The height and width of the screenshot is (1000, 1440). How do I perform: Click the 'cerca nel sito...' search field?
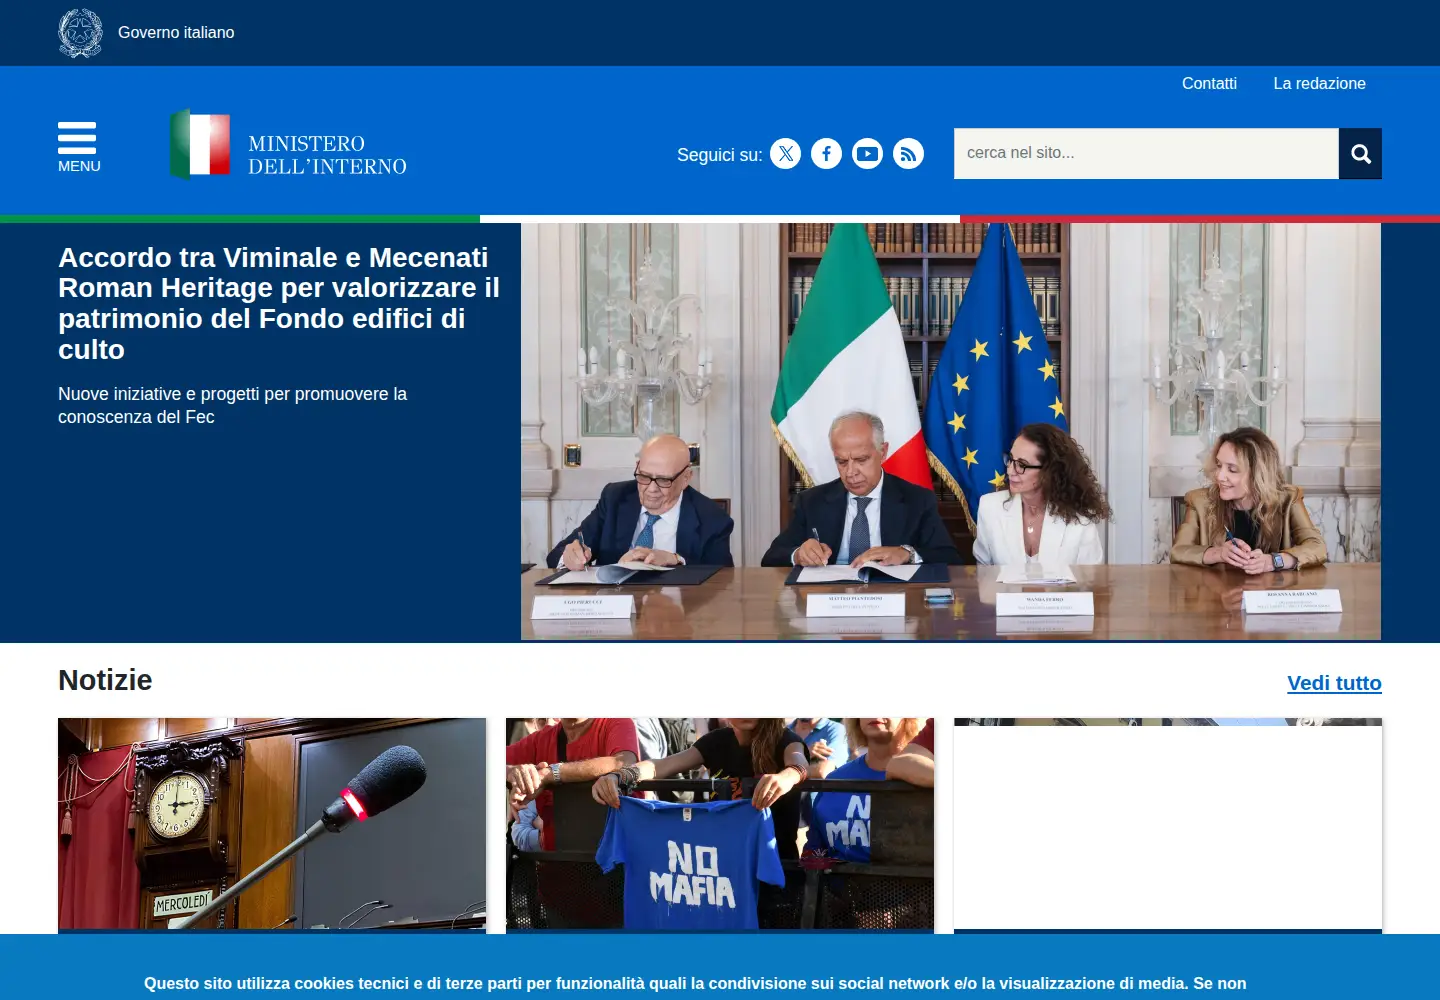[x=1146, y=153]
